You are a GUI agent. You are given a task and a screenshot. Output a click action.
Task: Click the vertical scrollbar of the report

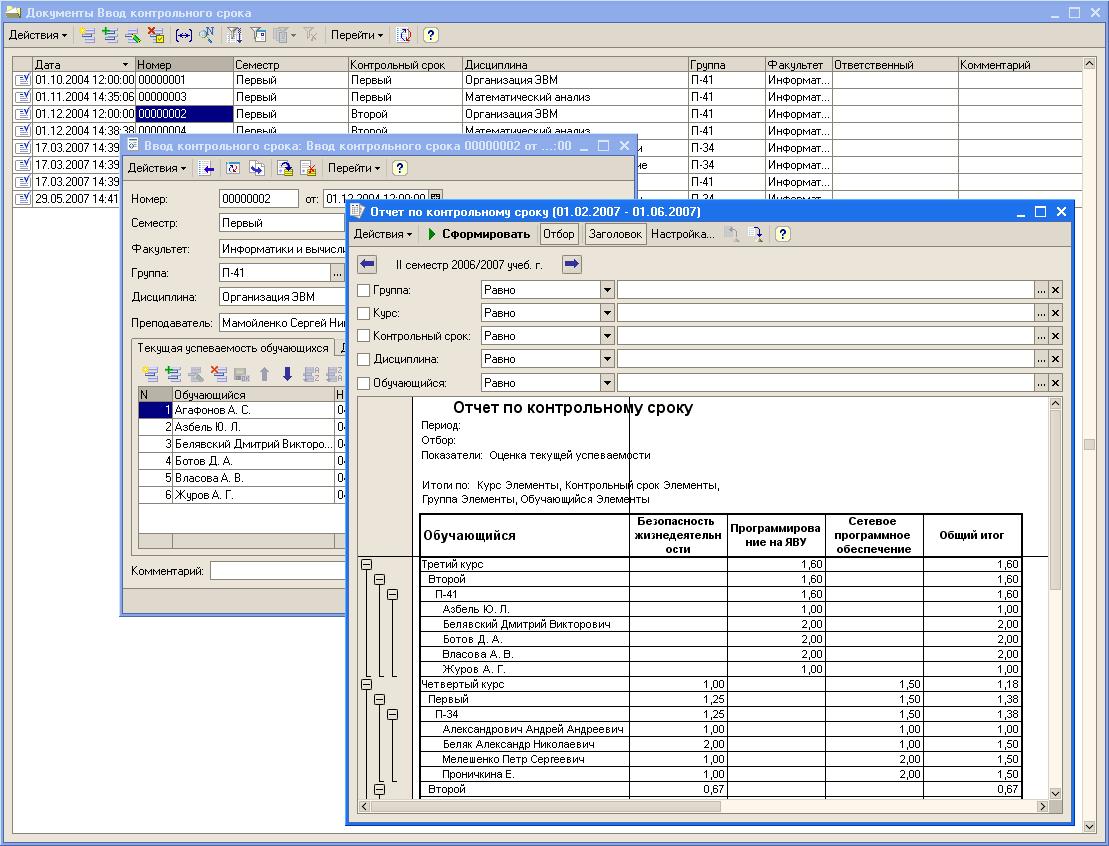point(1055,598)
